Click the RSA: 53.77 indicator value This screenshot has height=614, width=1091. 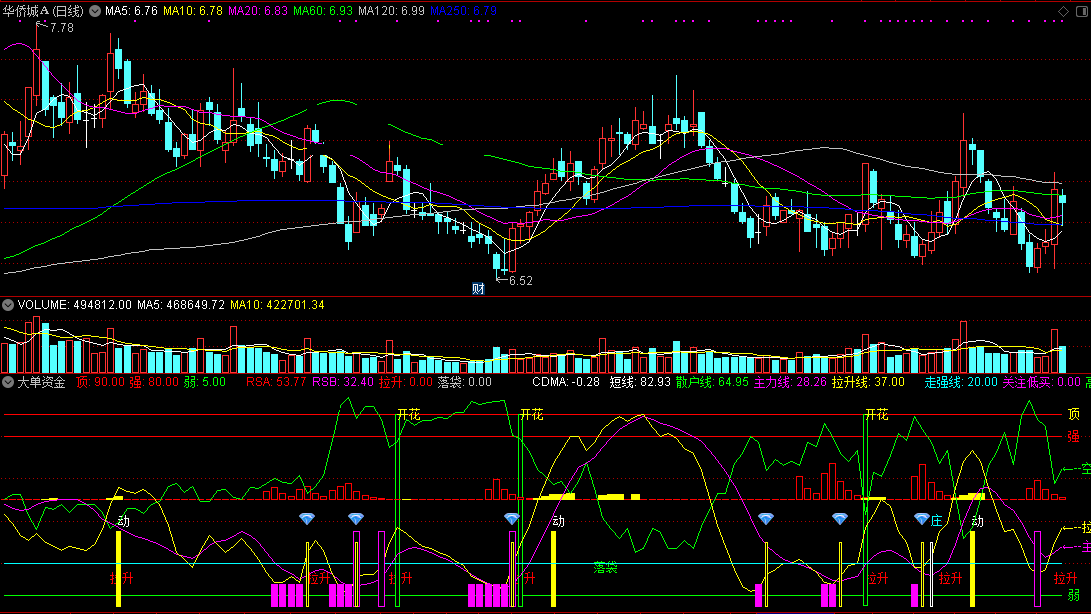[x=276, y=382]
